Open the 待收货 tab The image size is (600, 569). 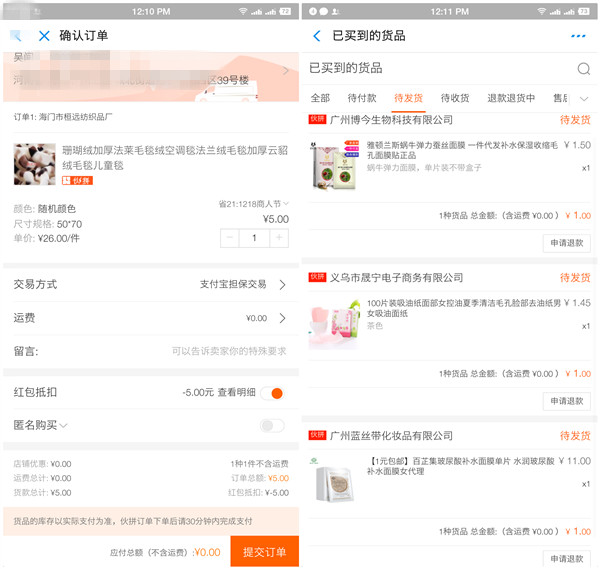455,98
